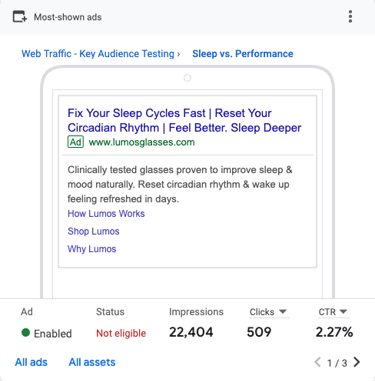Click the ad description text block

(x=180, y=184)
